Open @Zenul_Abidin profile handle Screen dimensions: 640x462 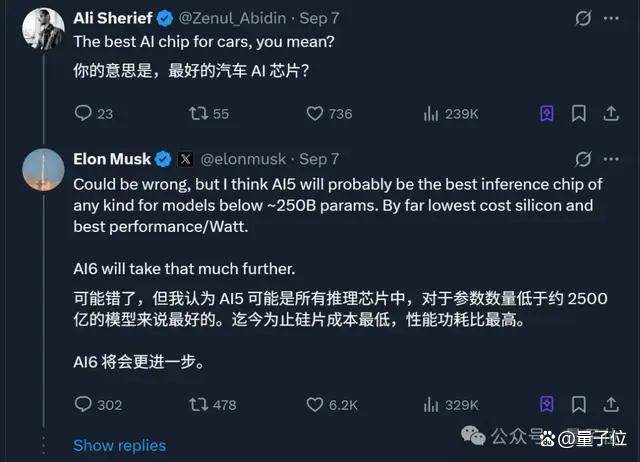[232, 18]
